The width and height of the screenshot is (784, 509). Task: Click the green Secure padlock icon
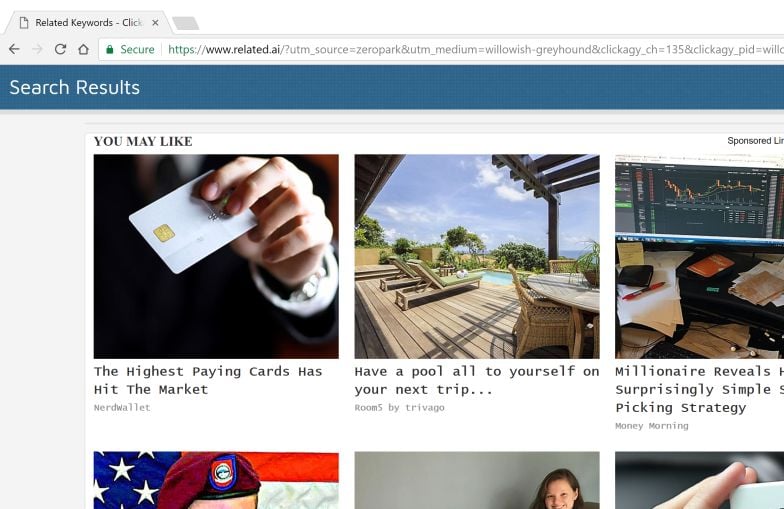pyautogui.click(x=110, y=49)
